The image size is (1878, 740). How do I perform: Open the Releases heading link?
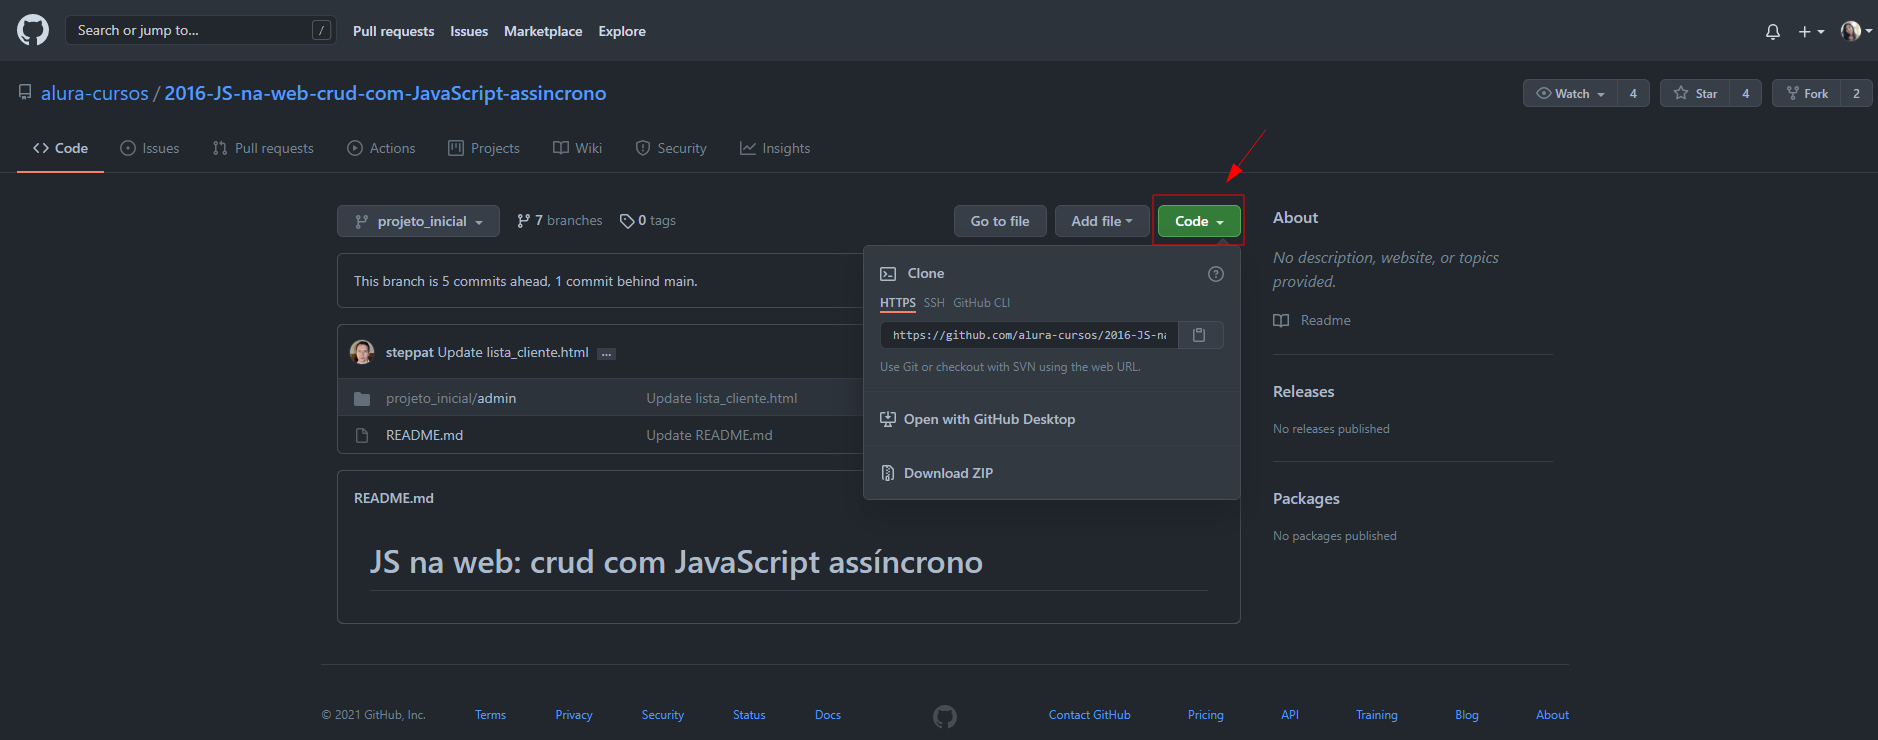pos(1304,392)
